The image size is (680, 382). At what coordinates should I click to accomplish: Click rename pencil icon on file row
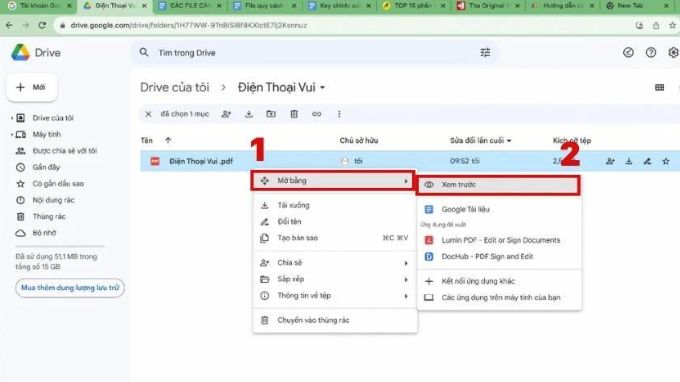coord(647,161)
